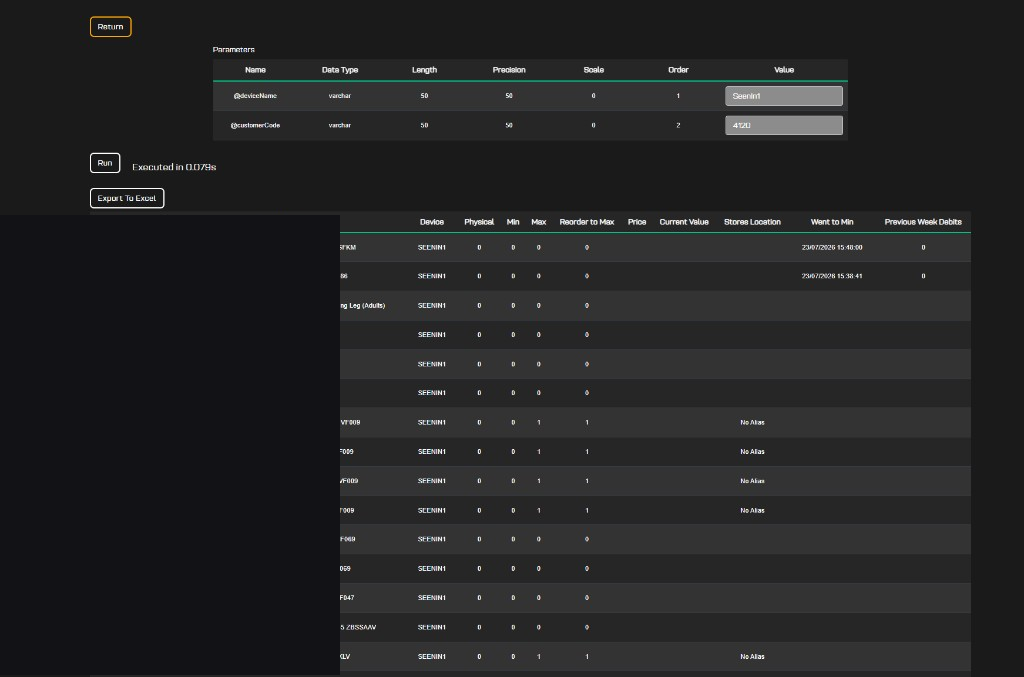The height and width of the screenshot is (677, 1024).
Task: Click Previous Week Debits 0 in 15:38:41 row
Action: (x=923, y=276)
